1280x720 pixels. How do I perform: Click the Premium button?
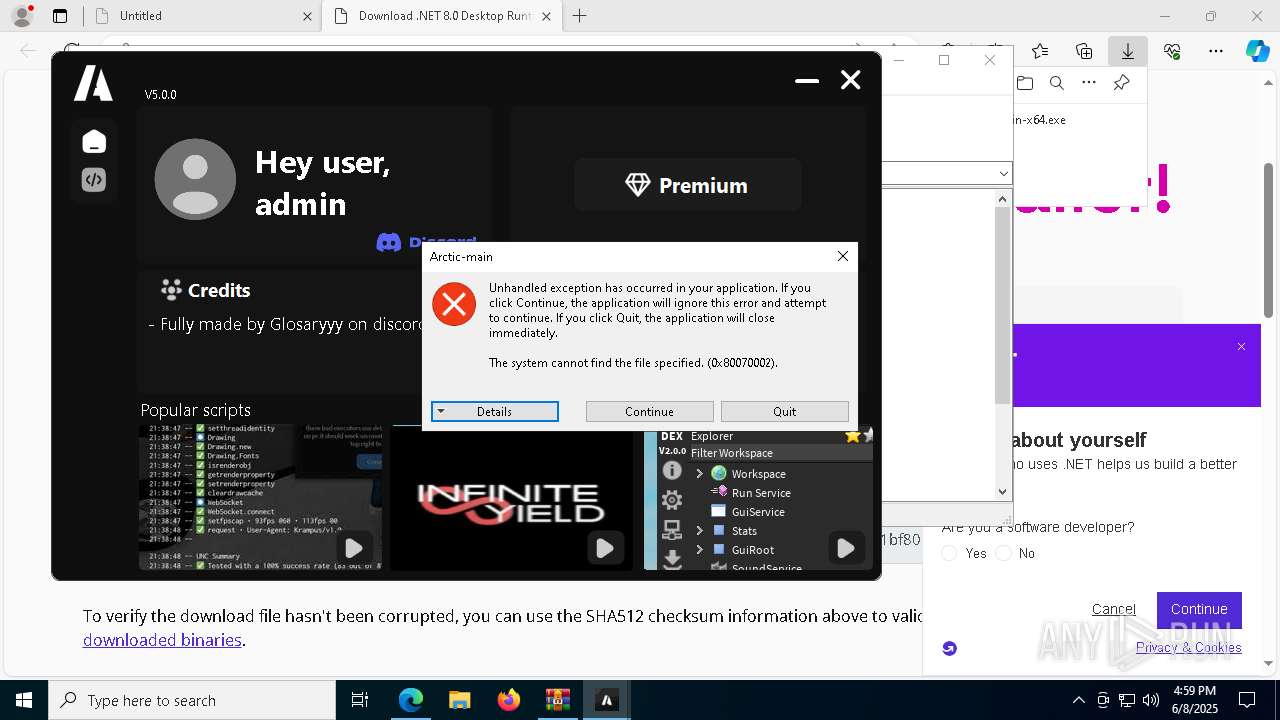coord(687,185)
